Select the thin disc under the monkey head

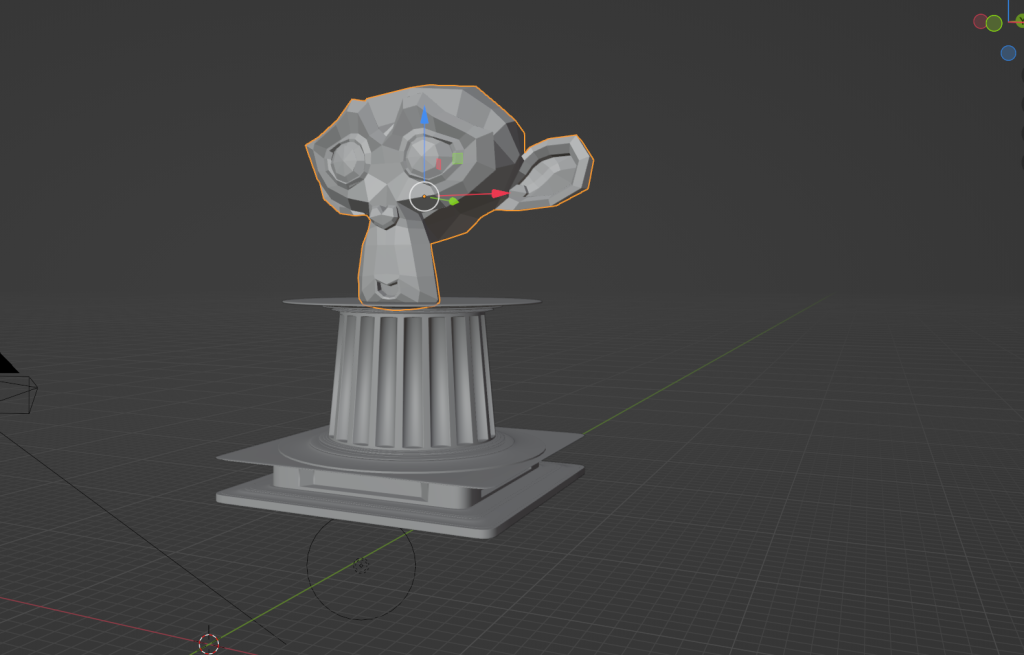point(411,302)
